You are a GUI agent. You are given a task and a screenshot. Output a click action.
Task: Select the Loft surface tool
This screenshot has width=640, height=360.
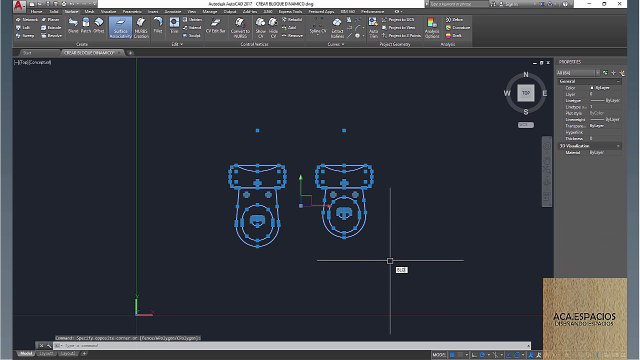tap(23, 27)
